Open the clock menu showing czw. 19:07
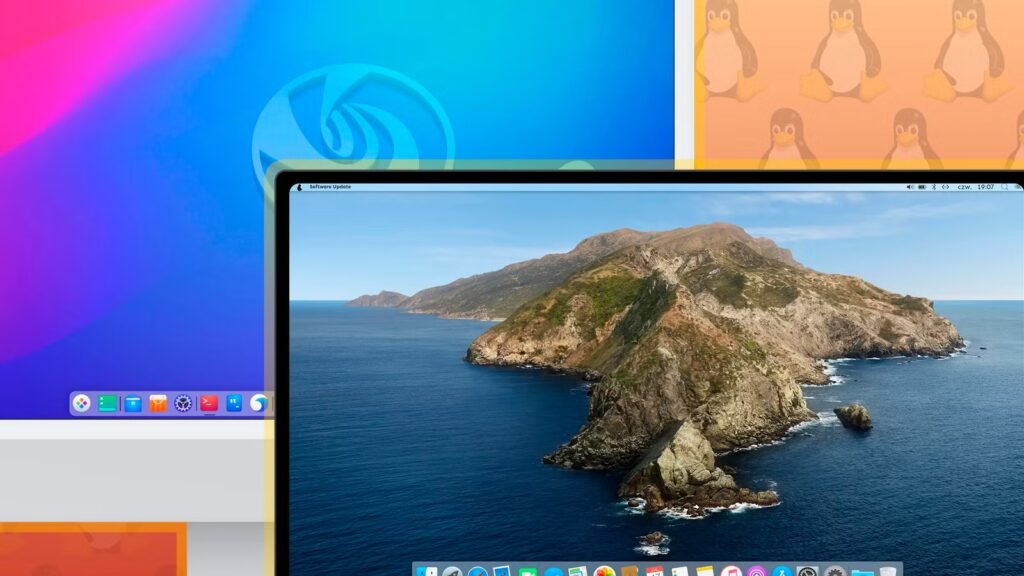 (x=975, y=186)
